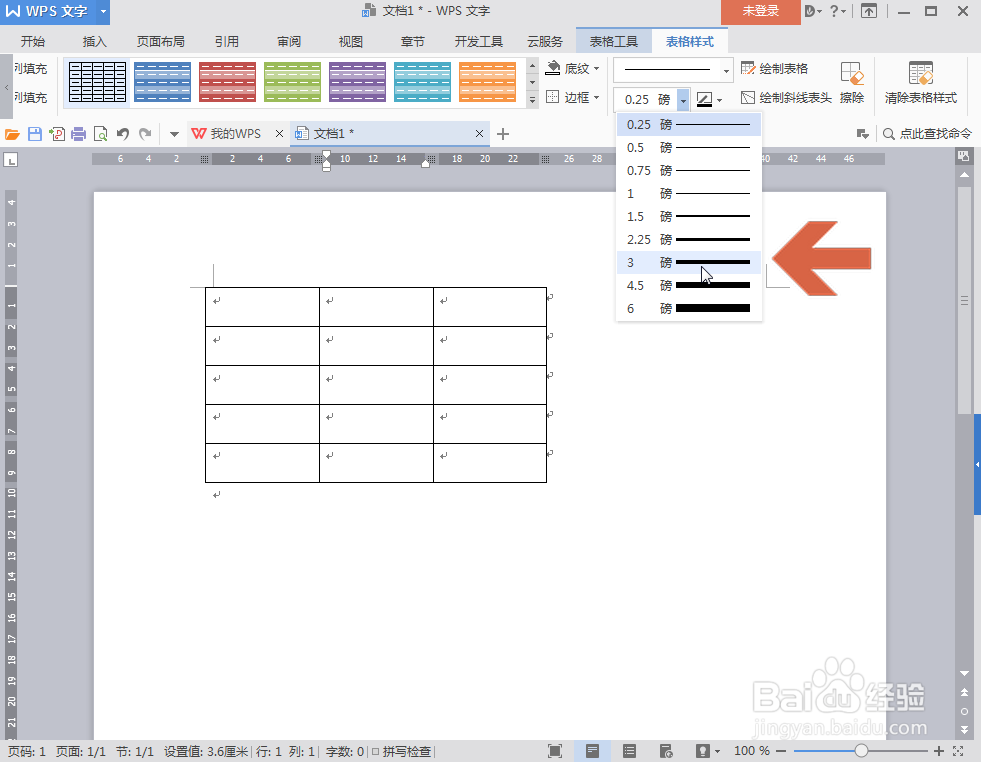Click the undo icon
981x762 pixels.
coord(123,134)
